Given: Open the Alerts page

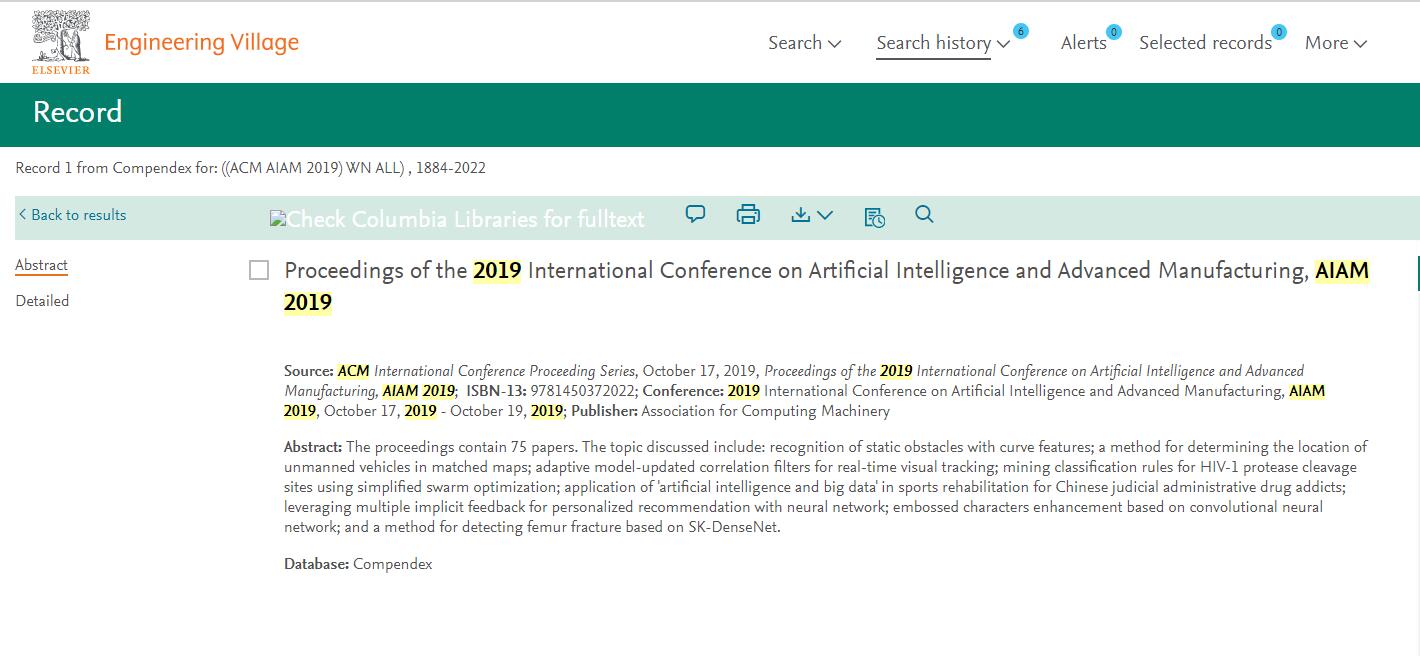Looking at the screenshot, I should tap(1083, 43).
